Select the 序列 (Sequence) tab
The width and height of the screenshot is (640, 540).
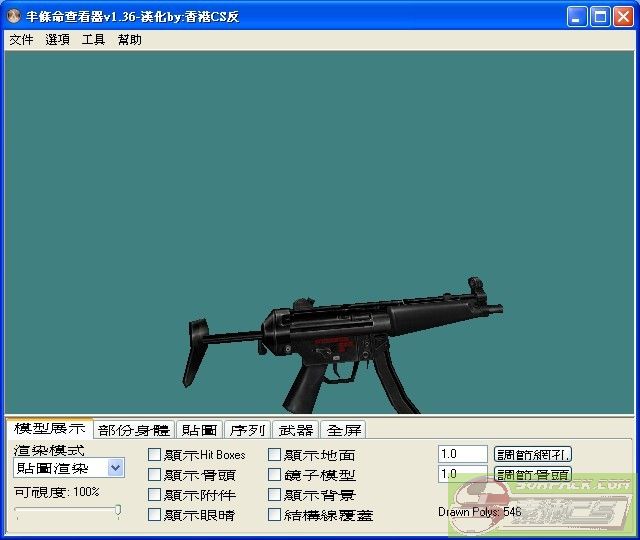(x=247, y=430)
